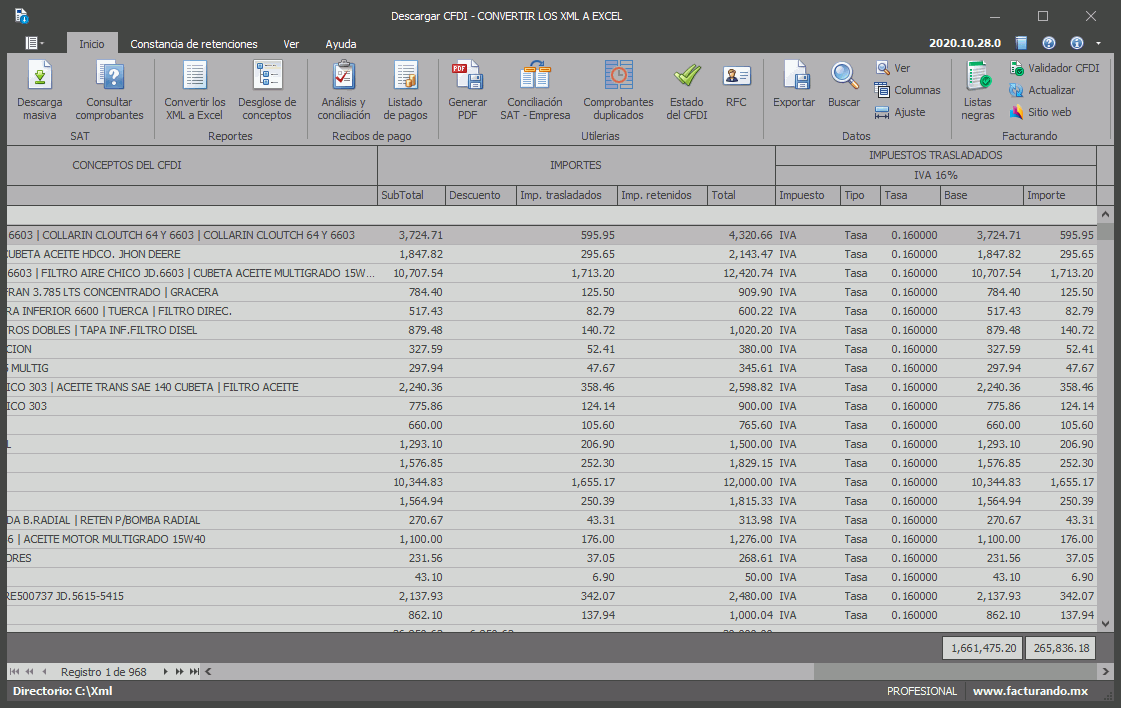Viewport: 1121px width, 708px height.
Task: Expand the title bar options arrow
Action: click(x=1099, y=44)
